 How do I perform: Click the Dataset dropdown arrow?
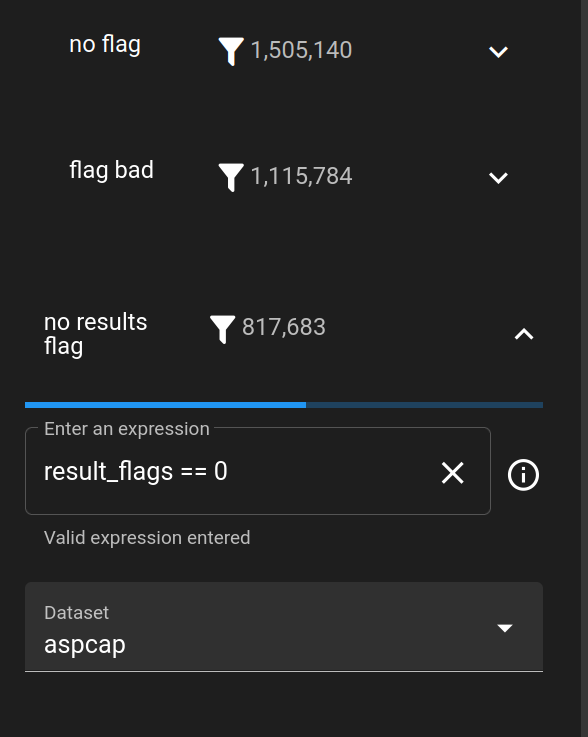click(x=505, y=628)
